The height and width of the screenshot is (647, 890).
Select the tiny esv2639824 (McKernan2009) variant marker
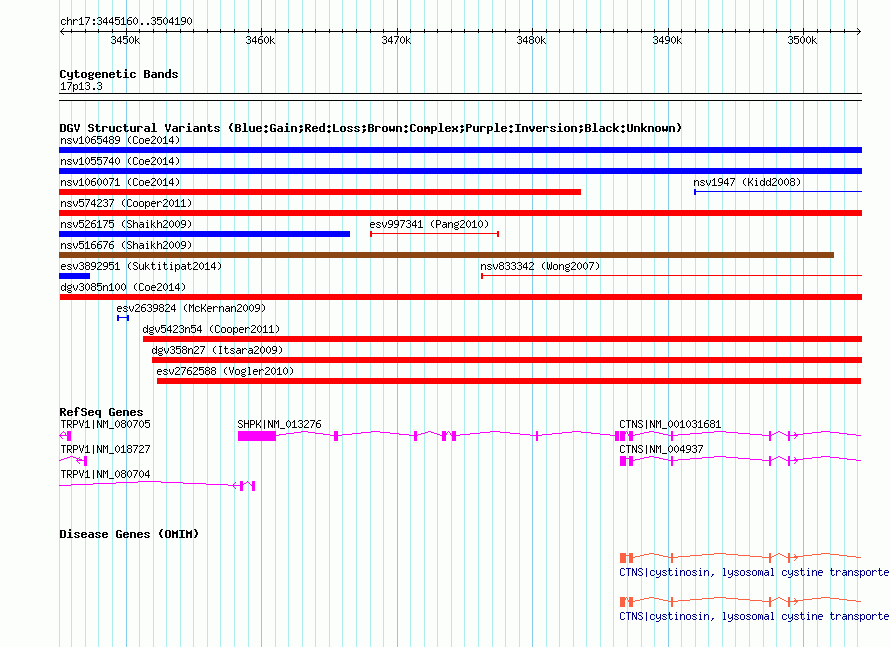click(x=123, y=318)
